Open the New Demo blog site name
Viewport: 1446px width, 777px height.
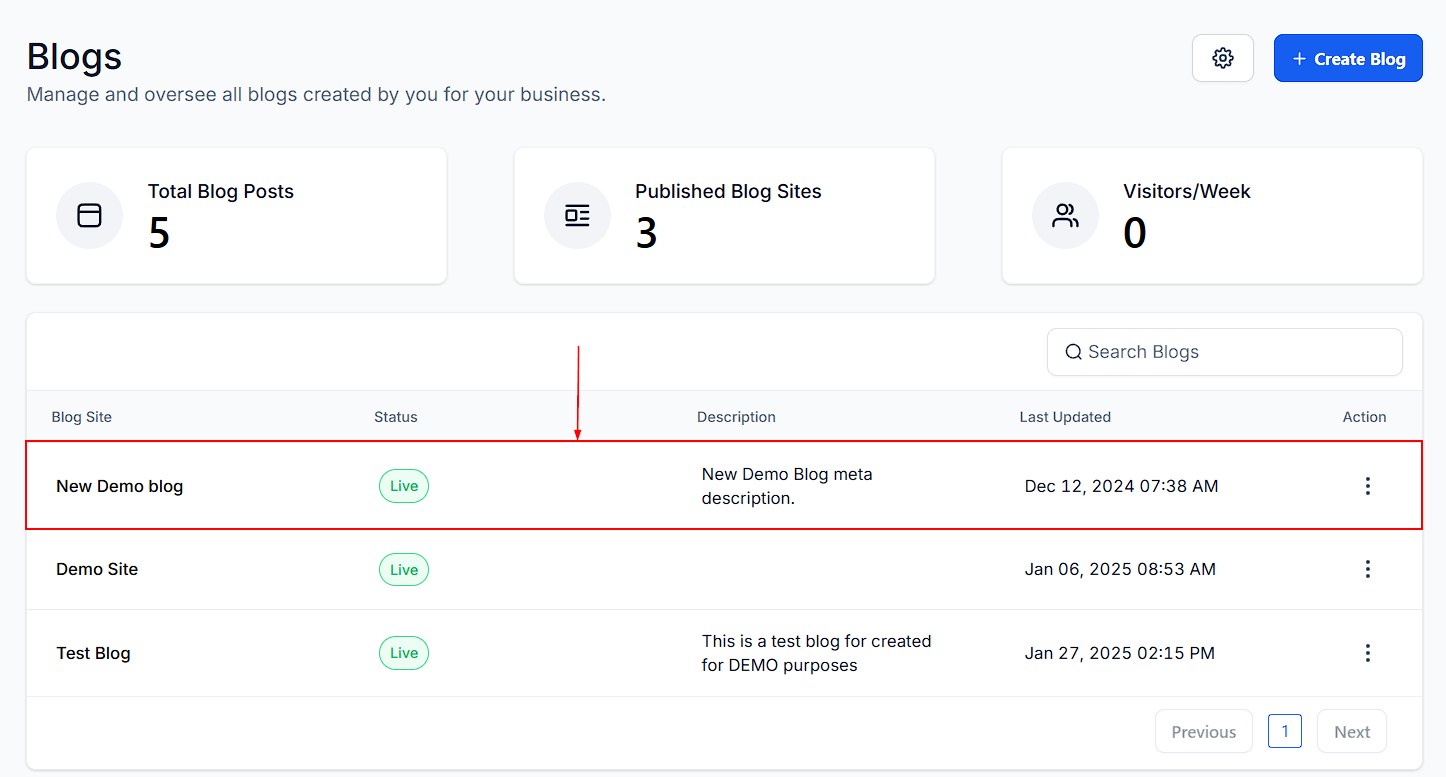point(119,486)
